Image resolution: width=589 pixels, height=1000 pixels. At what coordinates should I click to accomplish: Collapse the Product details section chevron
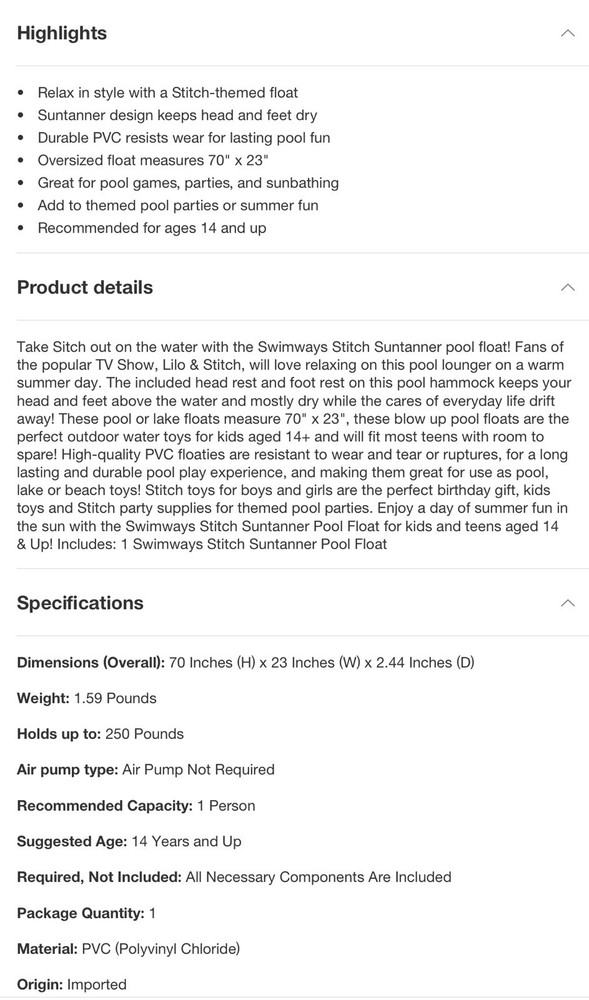568,287
